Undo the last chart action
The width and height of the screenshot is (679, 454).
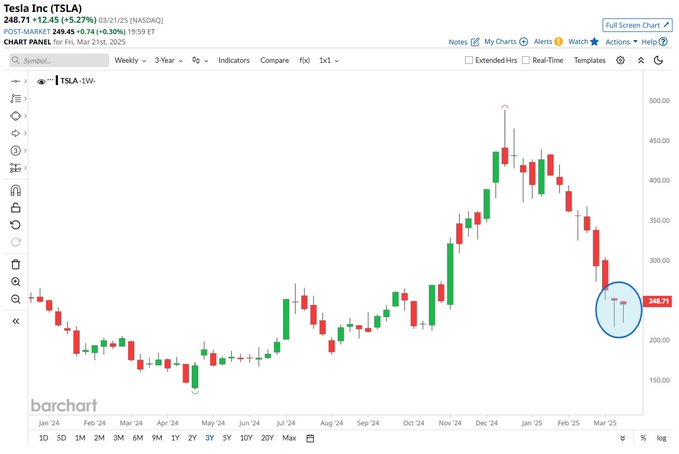point(16,225)
